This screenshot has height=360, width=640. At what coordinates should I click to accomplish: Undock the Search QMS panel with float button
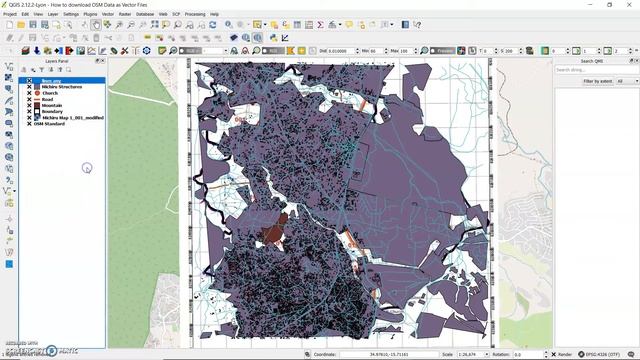[x=631, y=61]
